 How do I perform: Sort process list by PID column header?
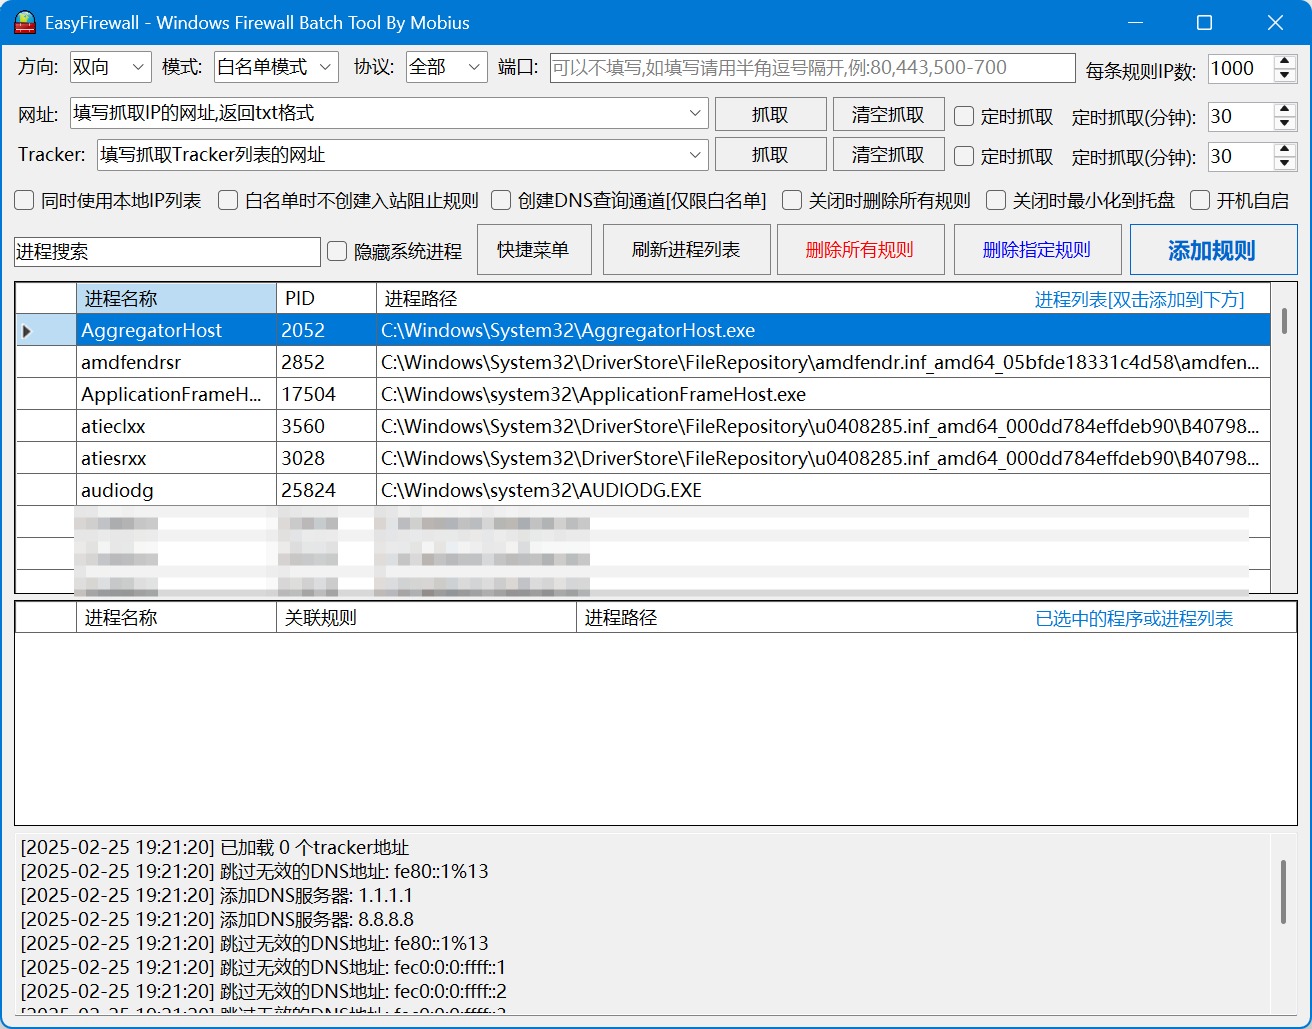(x=327, y=298)
